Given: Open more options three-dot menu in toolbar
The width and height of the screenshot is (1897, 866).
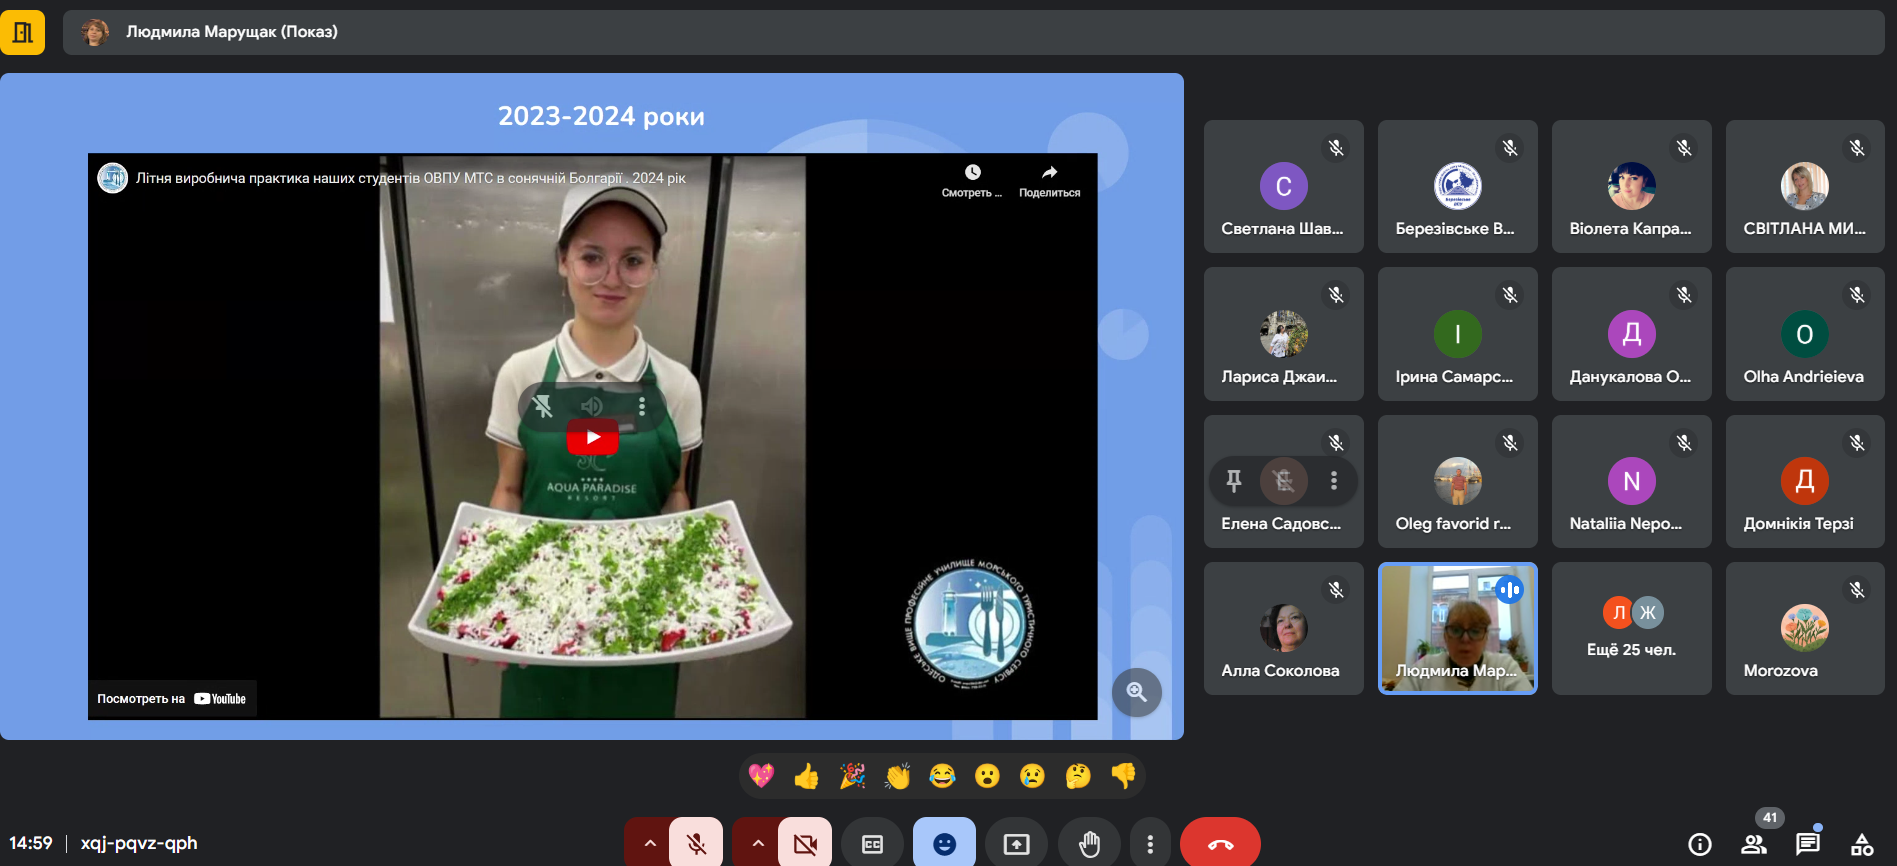Looking at the screenshot, I should click(x=1150, y=844).
